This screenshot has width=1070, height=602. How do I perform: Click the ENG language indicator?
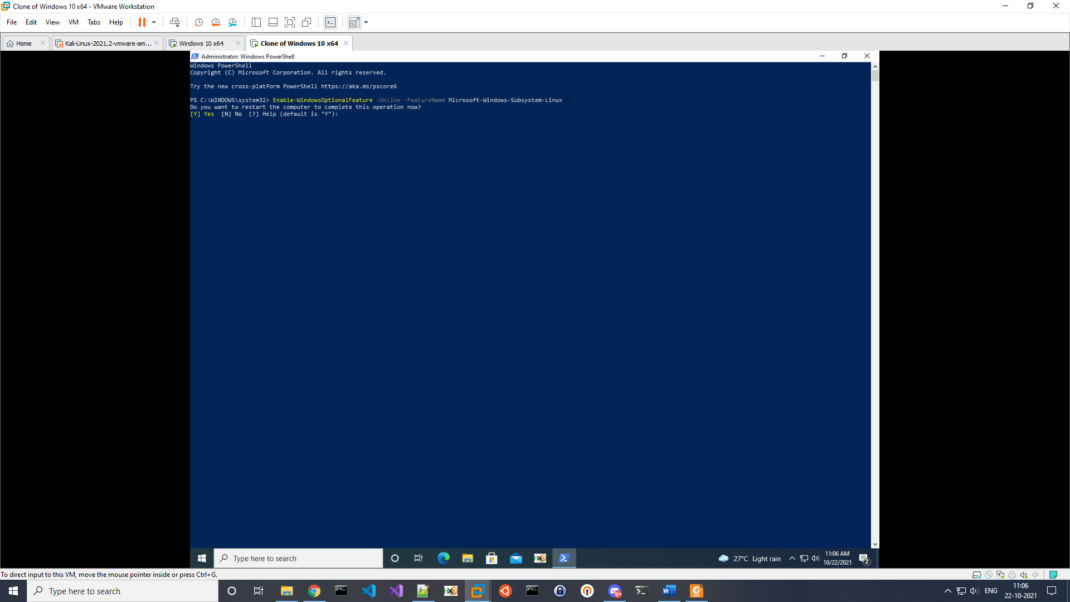click(991, 591)
